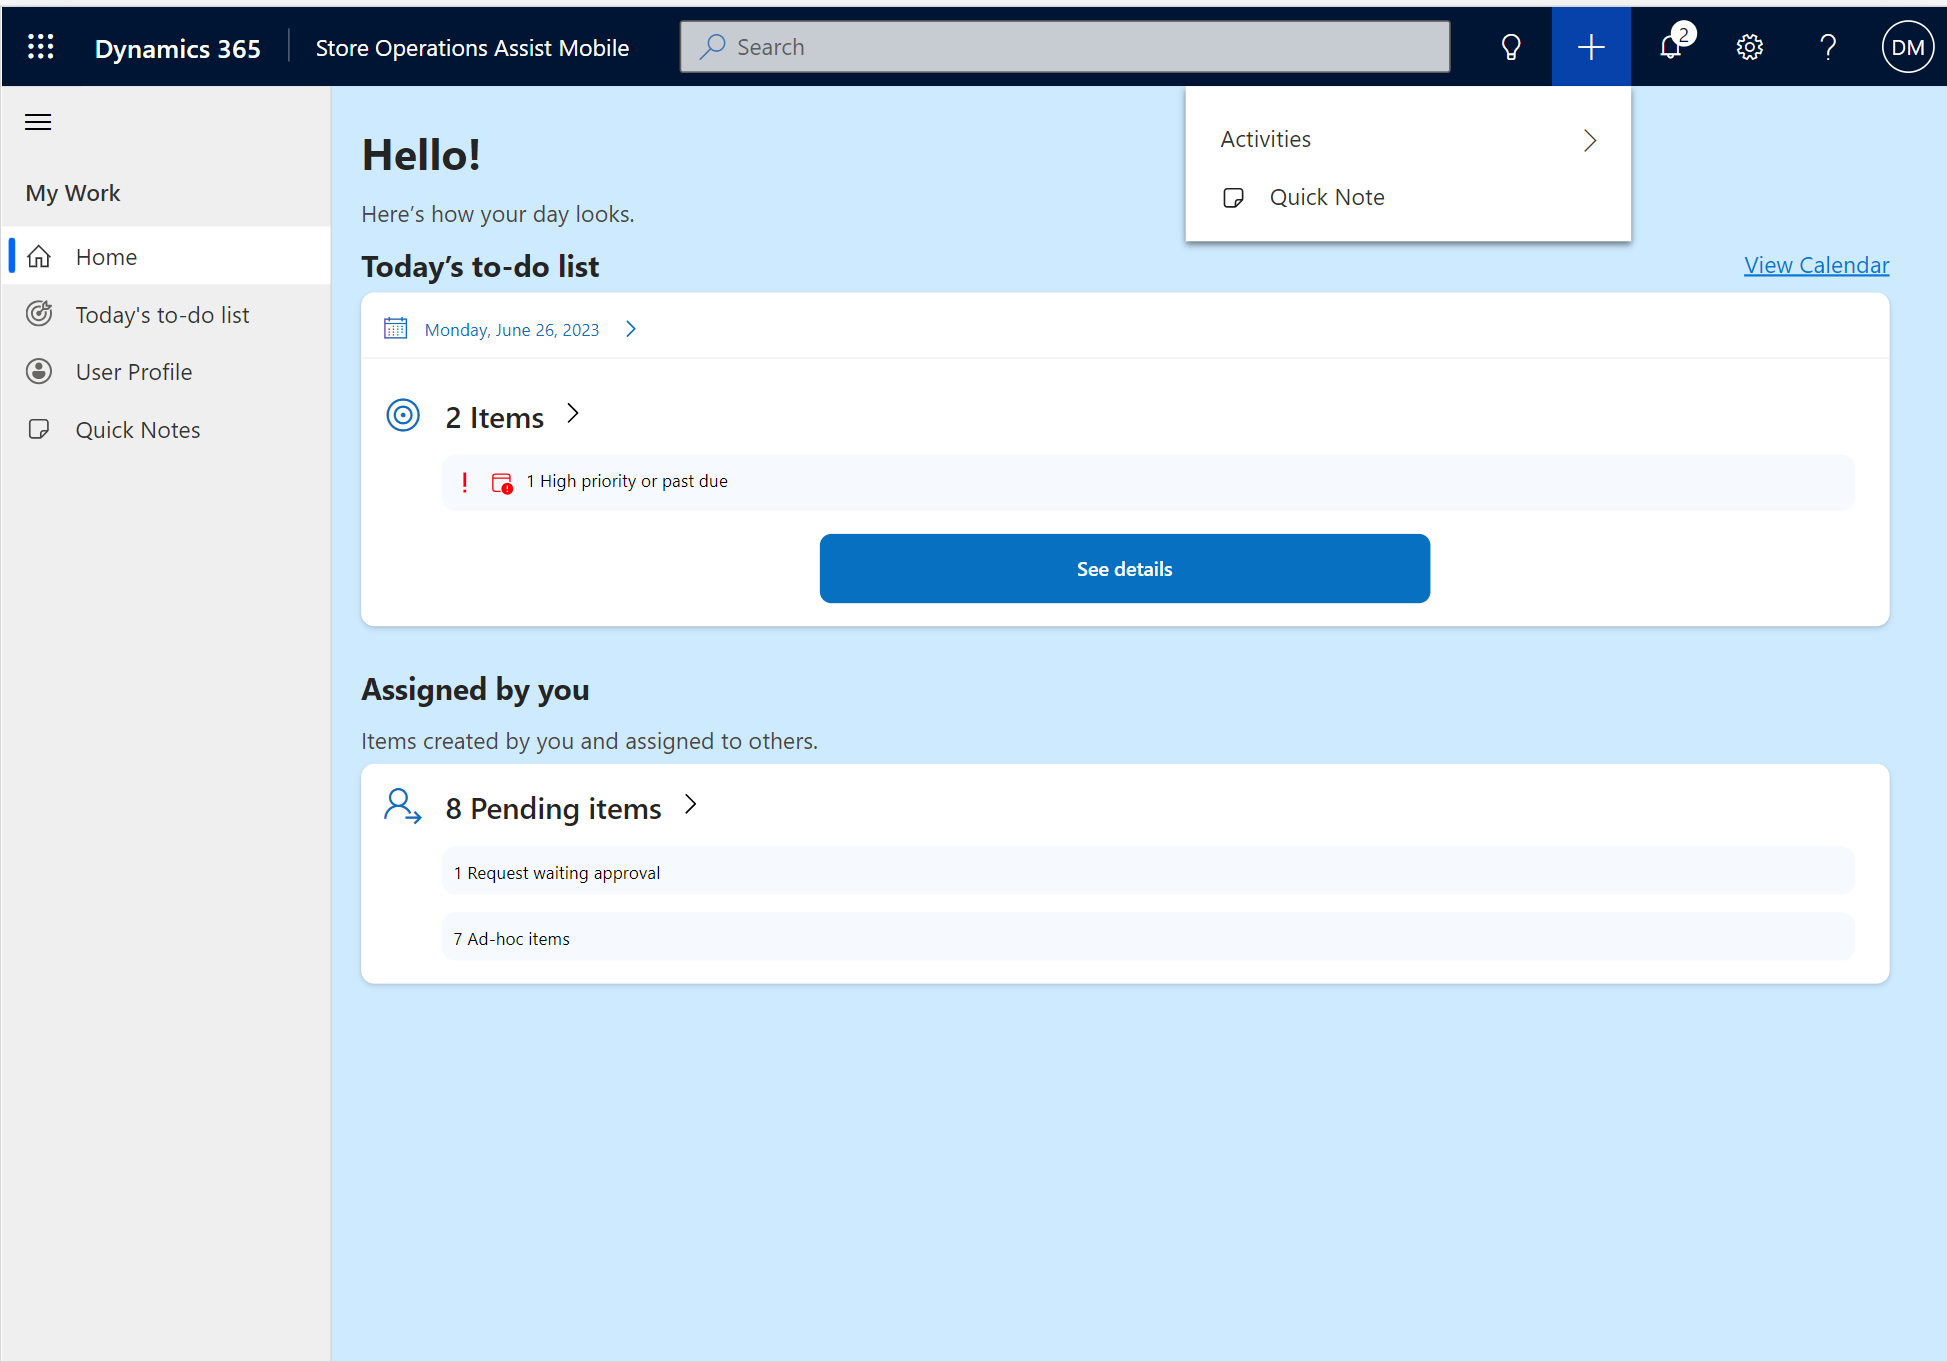Click the See details button

coord(1124,568)
